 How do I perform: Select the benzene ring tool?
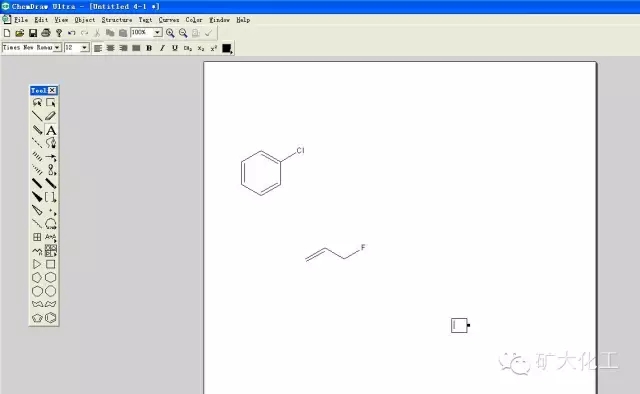click(x=51, y=318)
